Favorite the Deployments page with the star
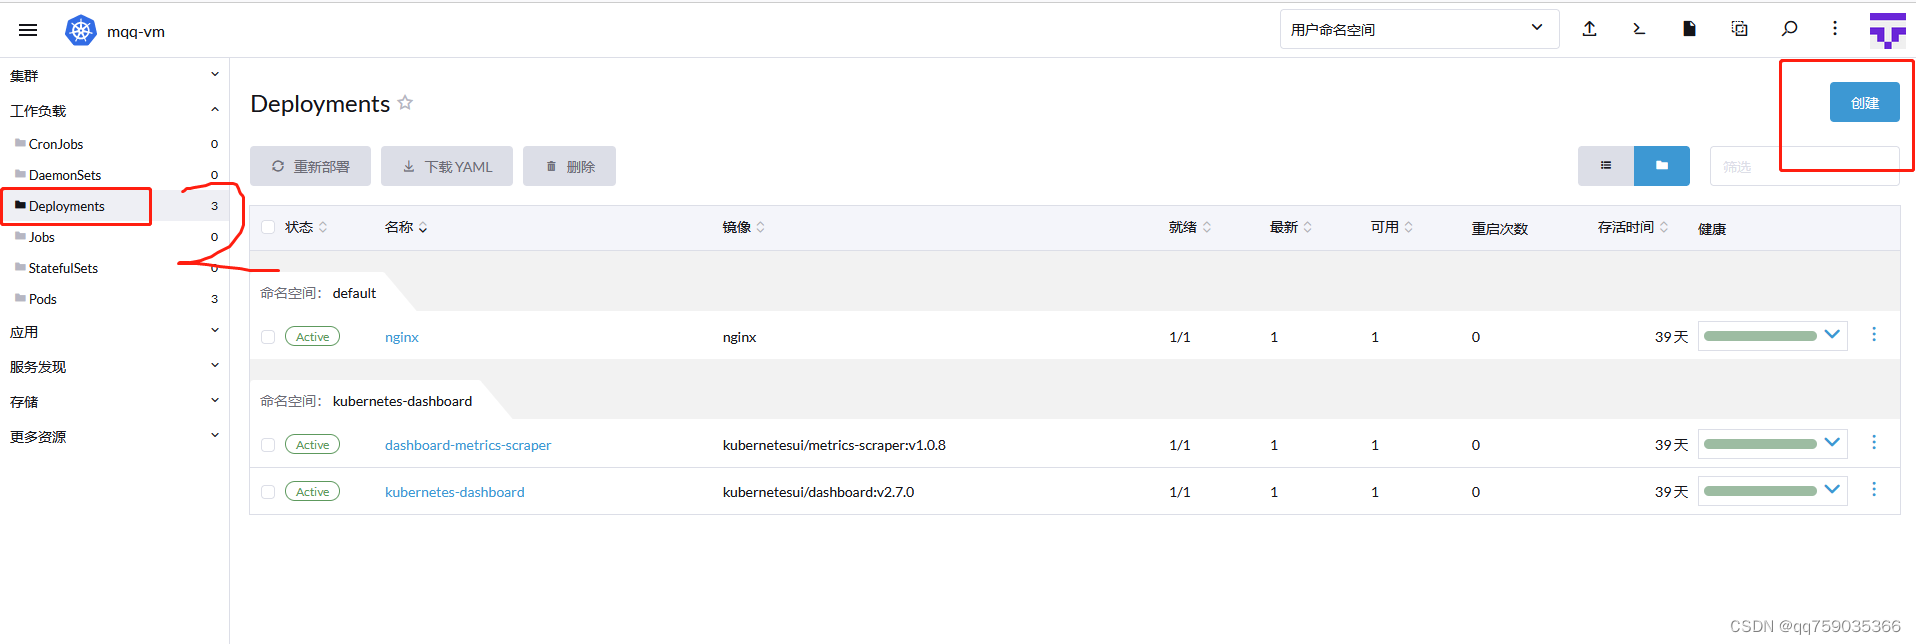This screenshot has width=1916, height=644. 405,102
